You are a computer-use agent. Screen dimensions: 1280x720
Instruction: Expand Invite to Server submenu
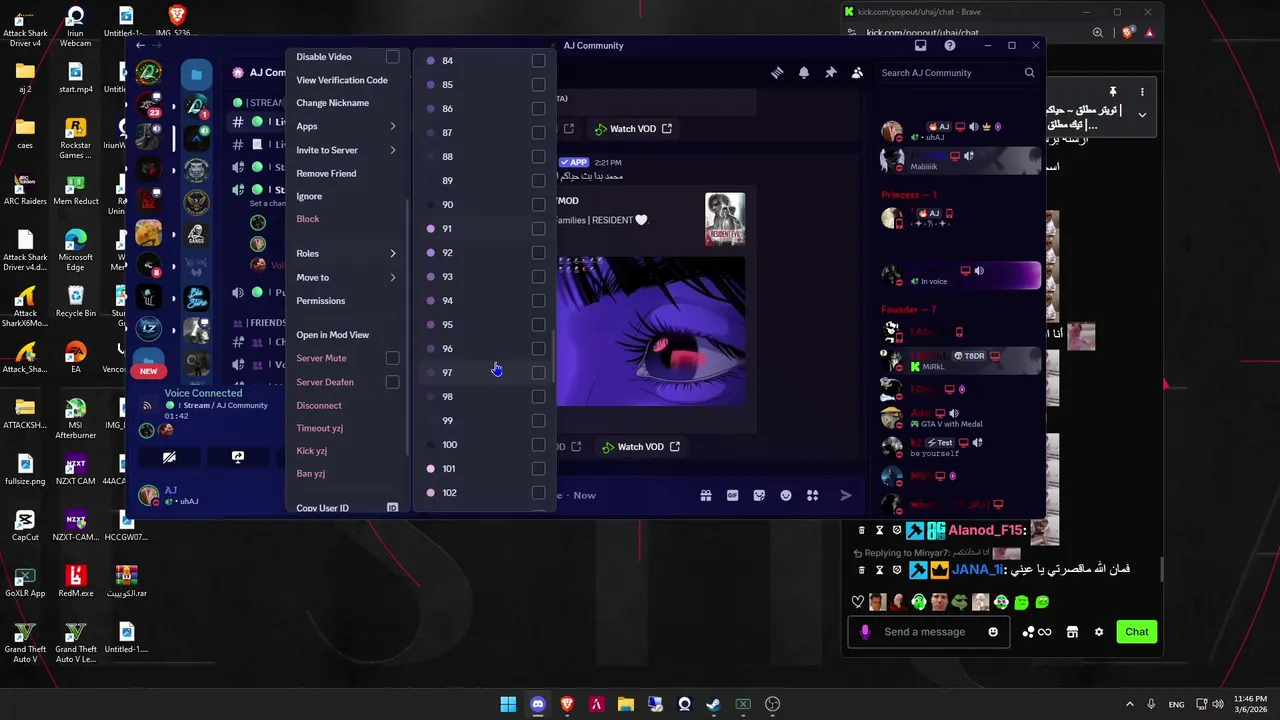click(x=346, y=150)
